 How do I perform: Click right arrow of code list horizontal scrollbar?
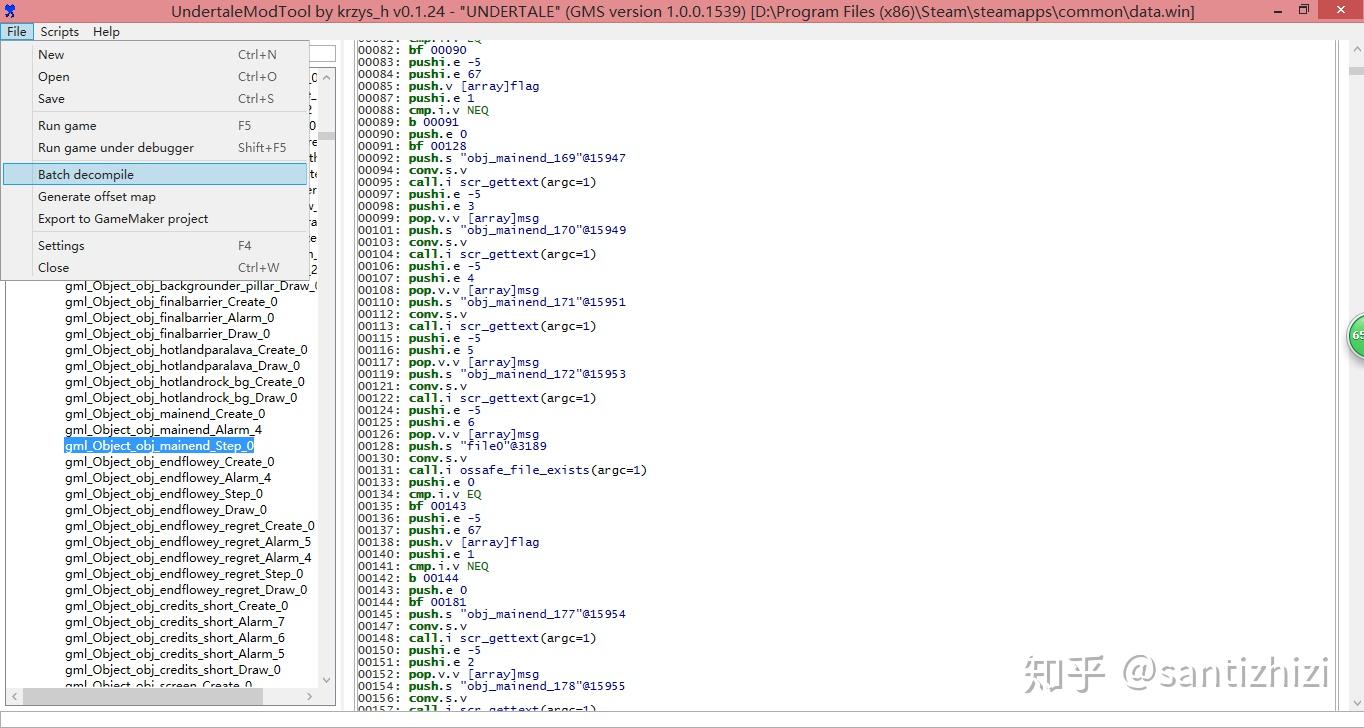(x=309, y=696)
